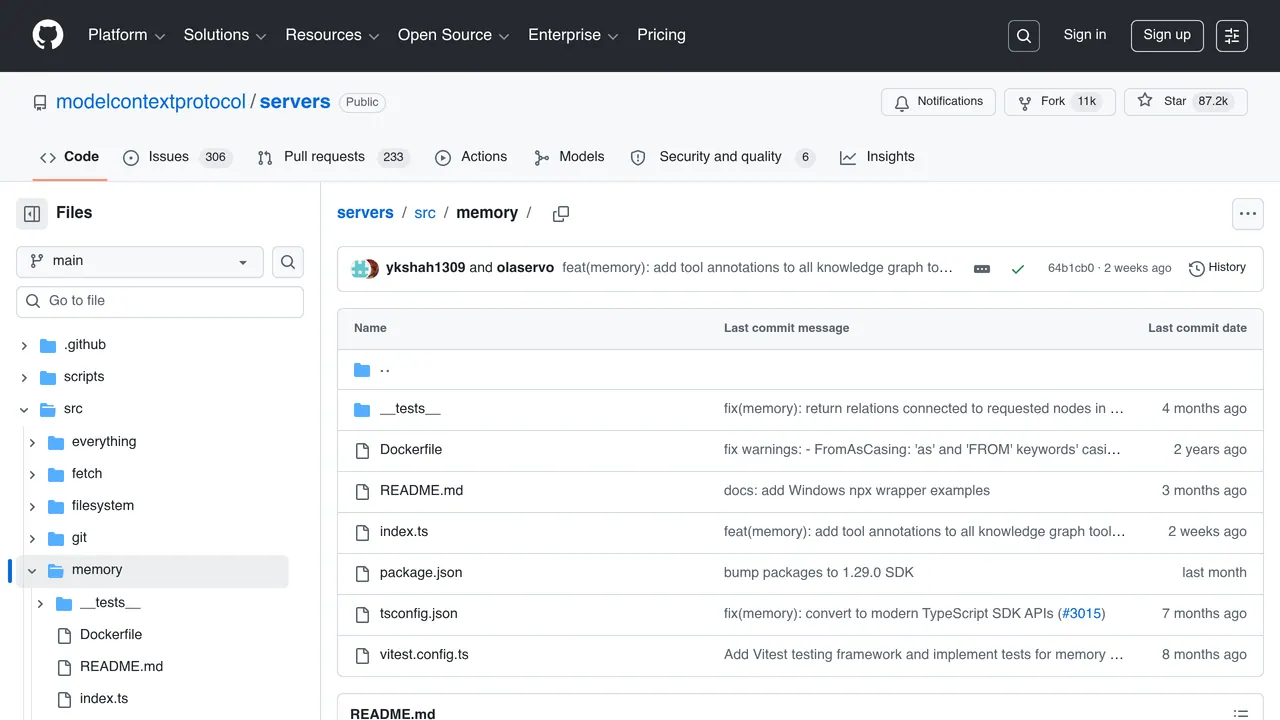The image size is (1280, 720).
Task: Click the fork icon
Action: tap(1025, 102)
